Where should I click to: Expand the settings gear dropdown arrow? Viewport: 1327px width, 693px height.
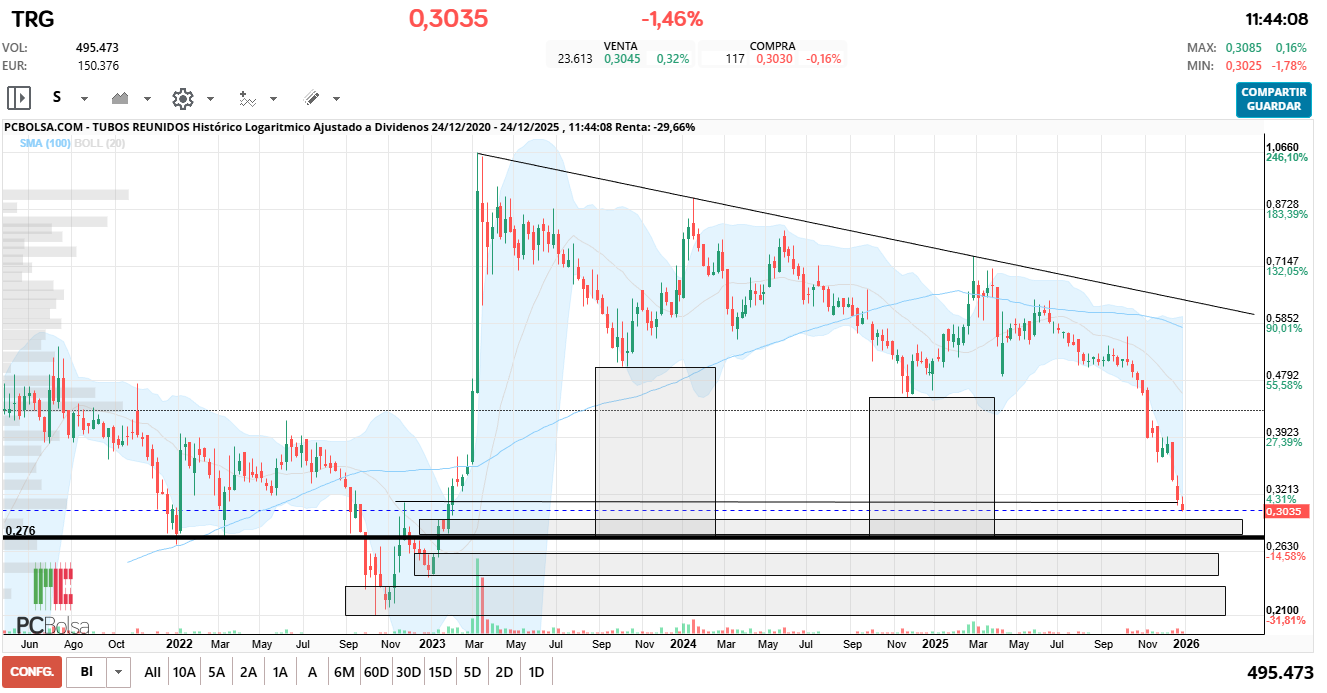[x=210, y=99]
